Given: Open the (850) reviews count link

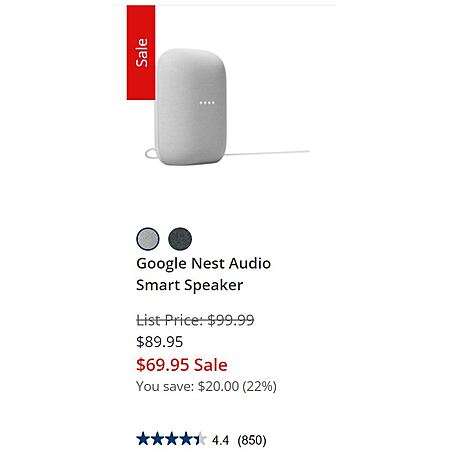Looking at the screenshot, I should [252, 440].
